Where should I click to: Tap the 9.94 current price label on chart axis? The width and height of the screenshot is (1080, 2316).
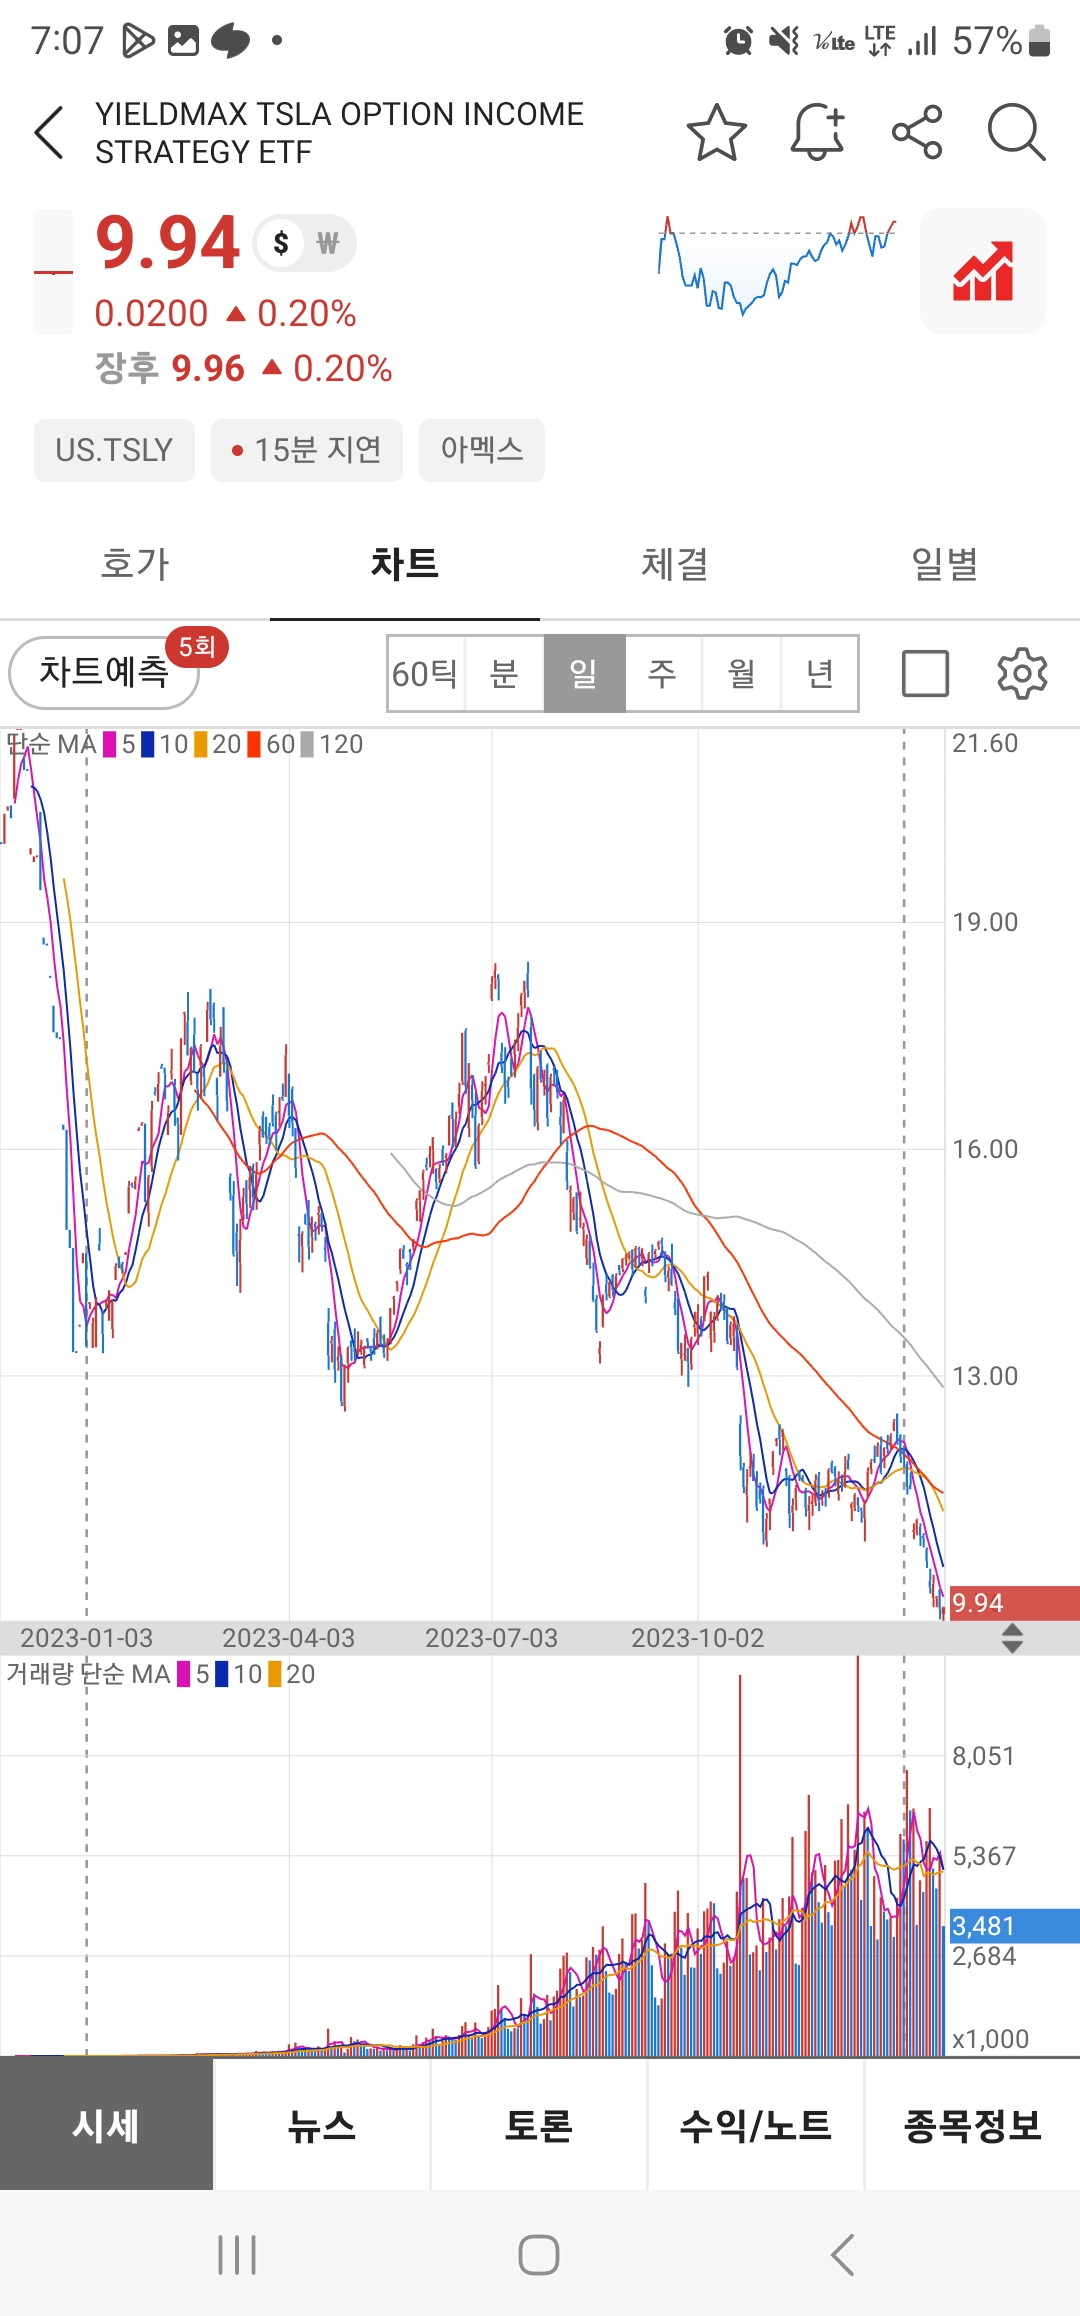[1013, 1603]
